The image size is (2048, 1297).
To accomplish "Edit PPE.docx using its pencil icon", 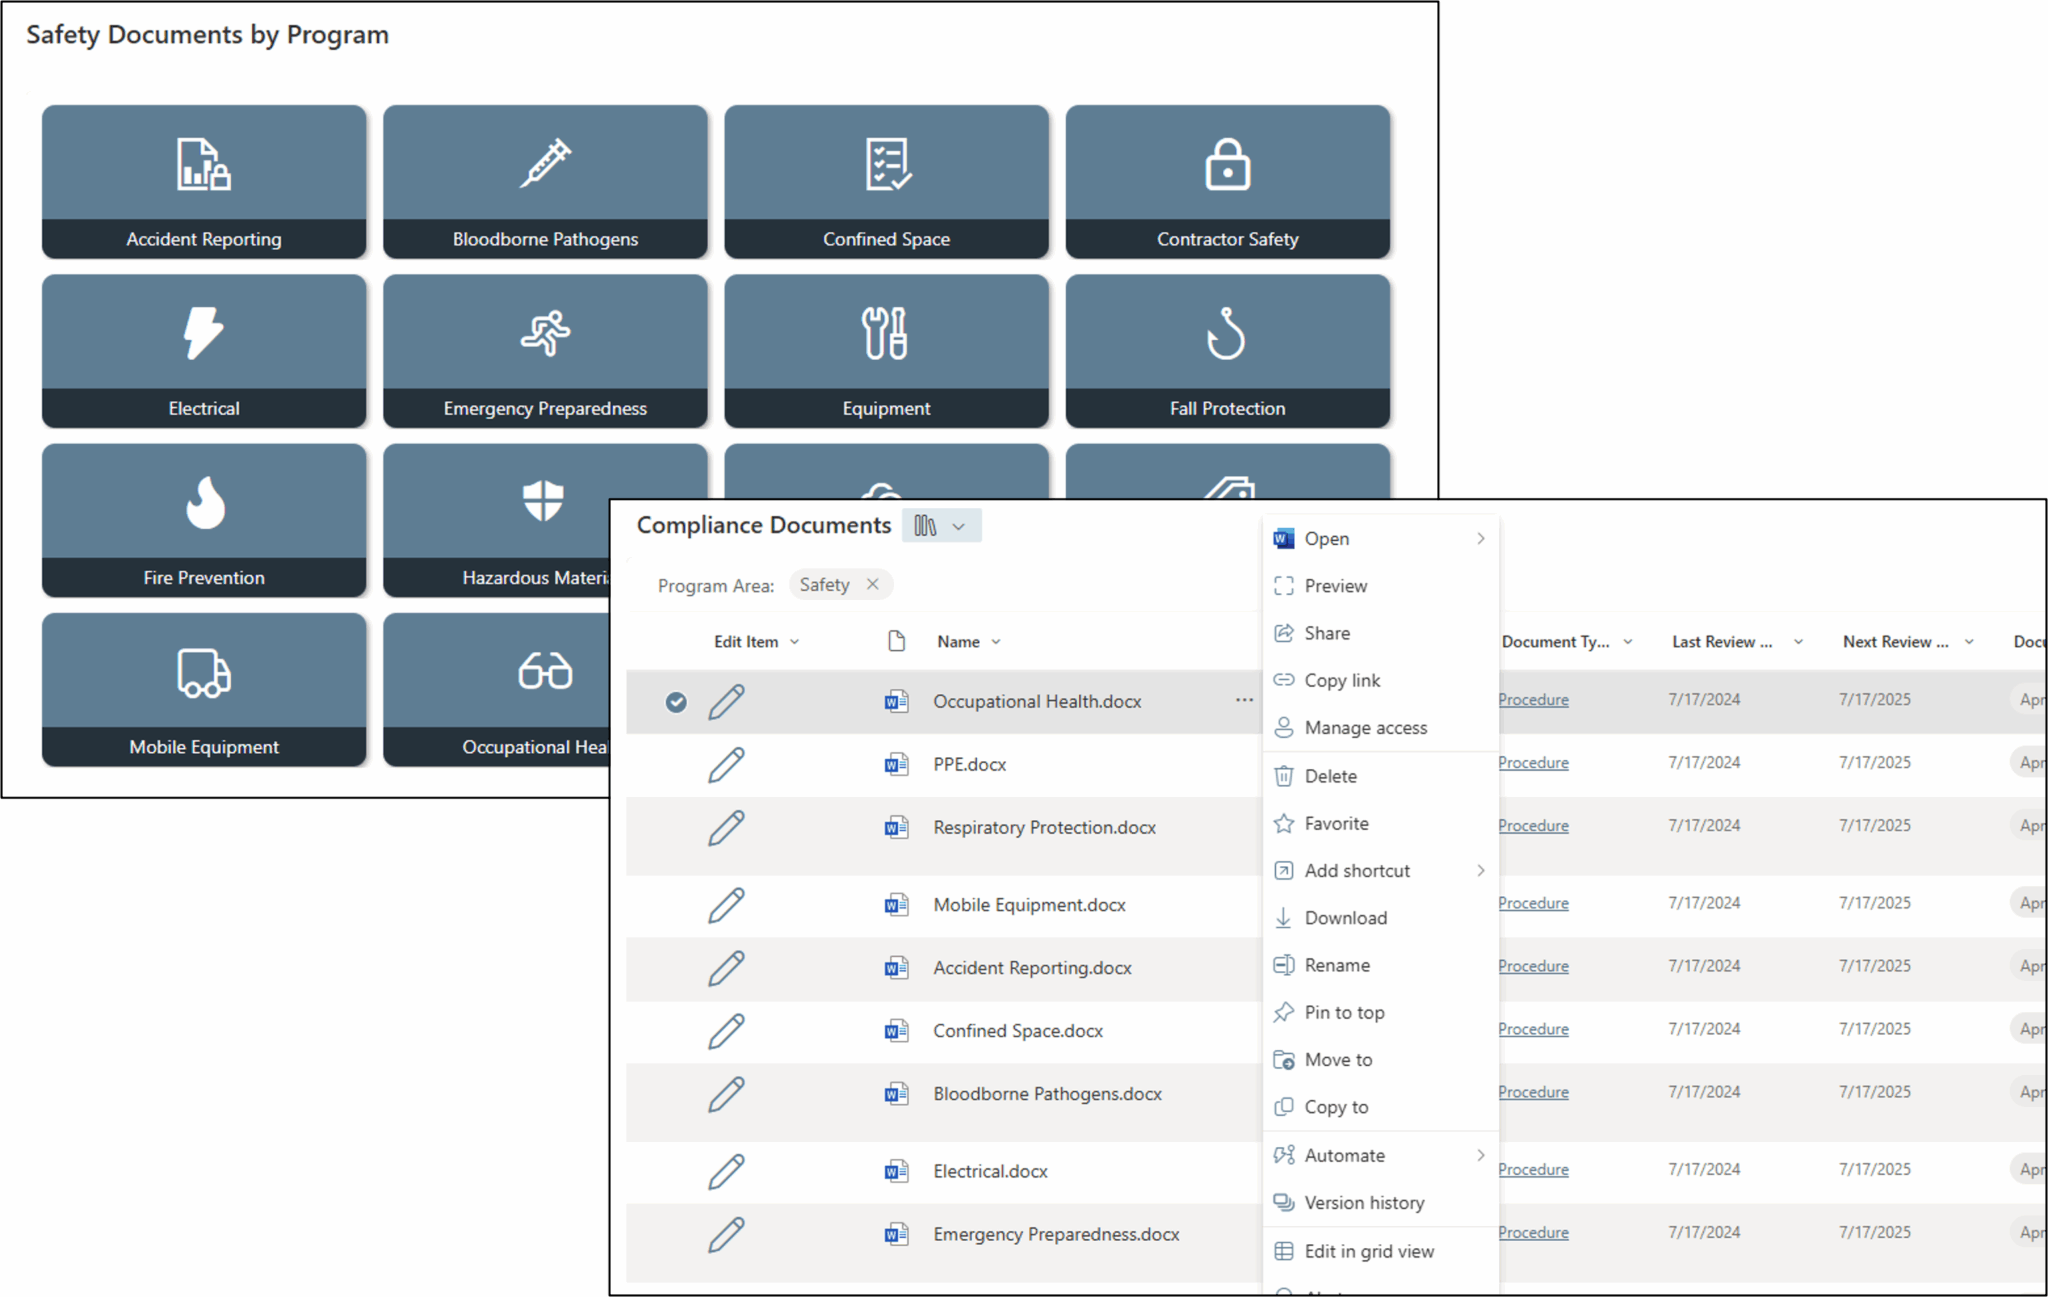I will click(728, 764).
